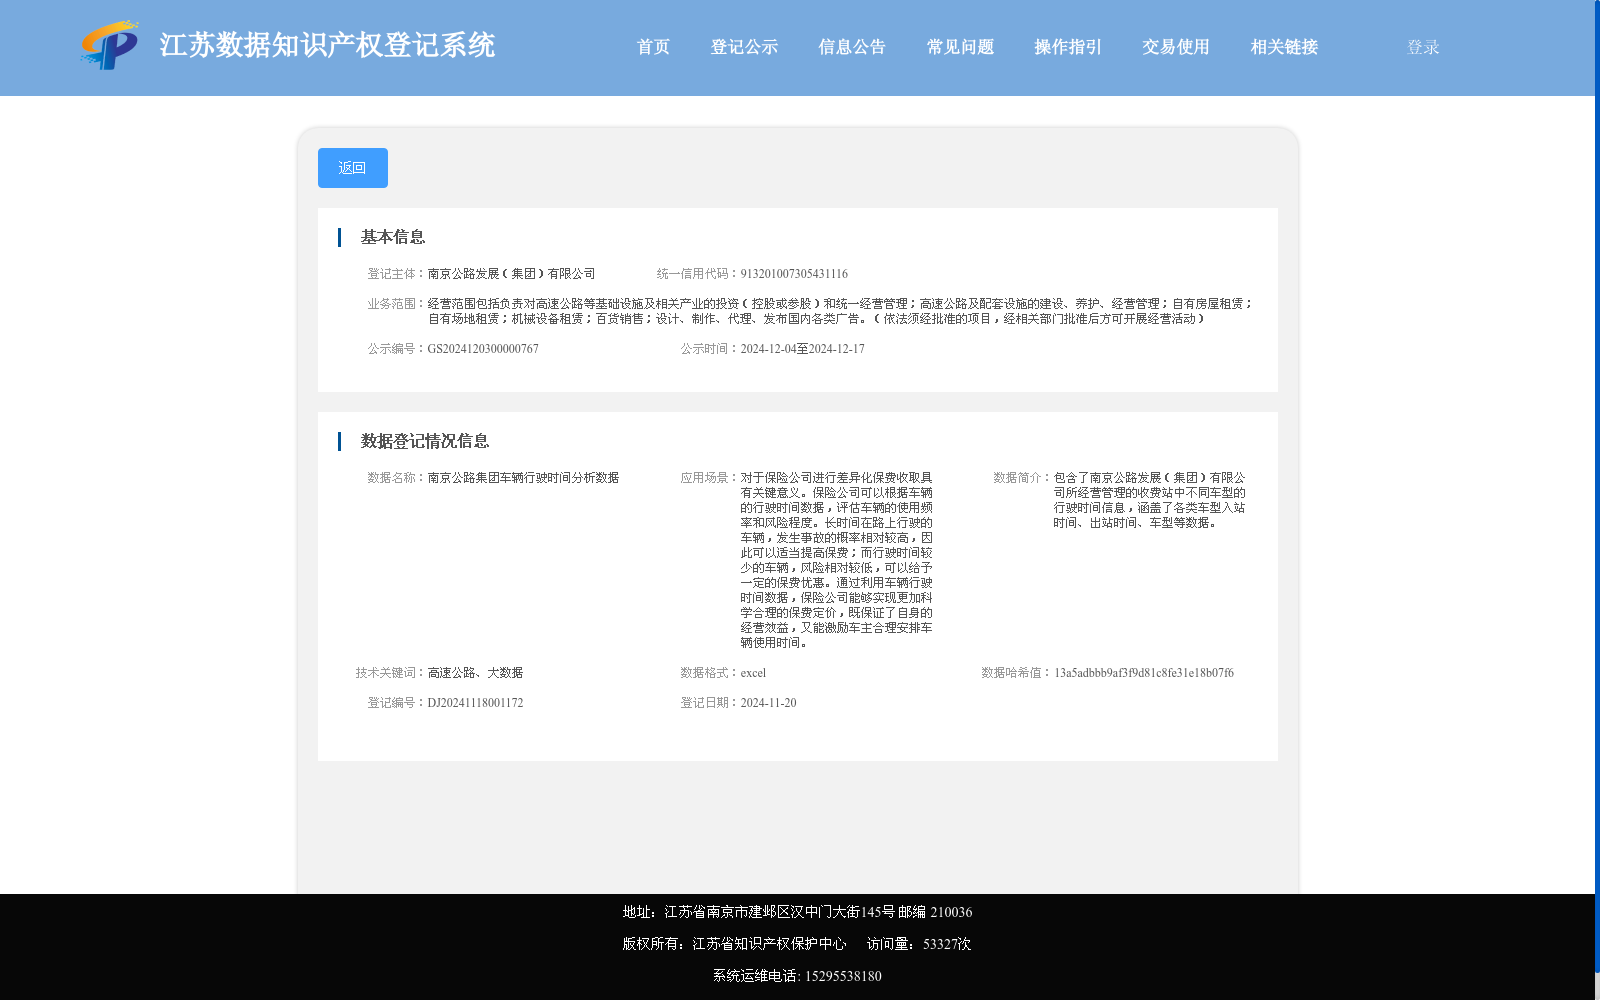
Task: Select the keywords 高速公路、大数据
Action: tap(475, 673)
